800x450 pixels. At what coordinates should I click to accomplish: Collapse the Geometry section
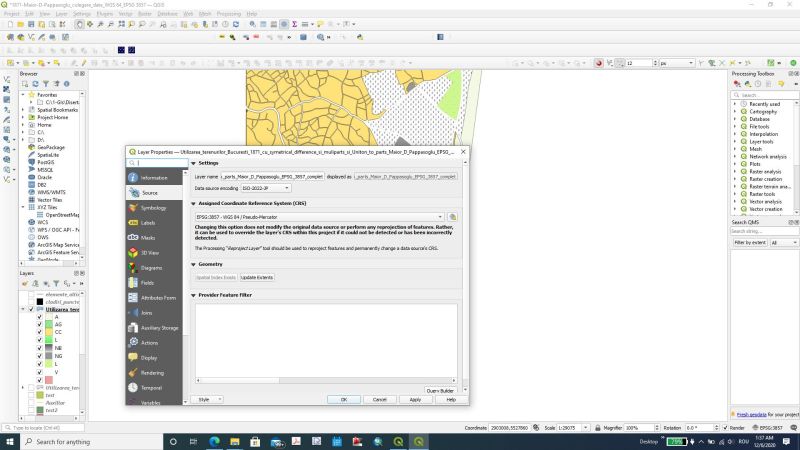pos(193,264)
